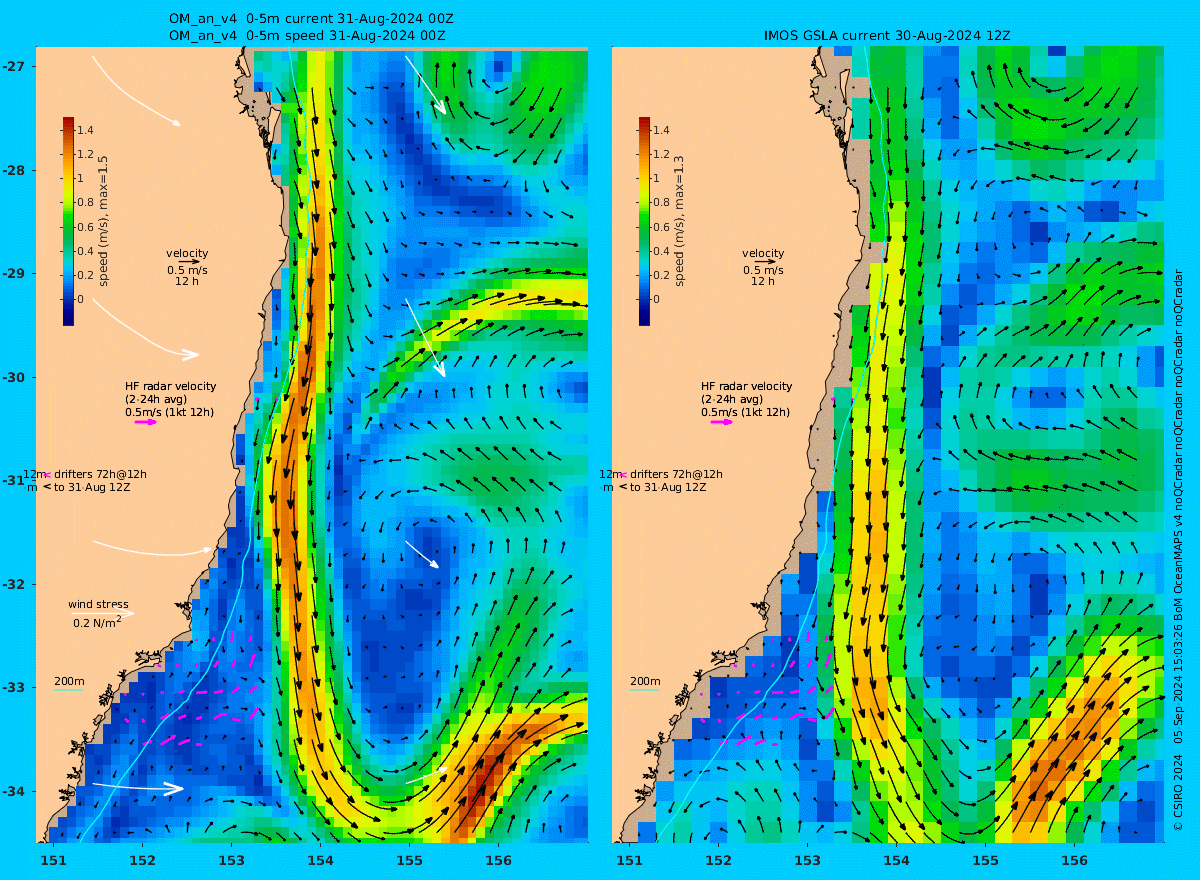
Task: Click the 'velocity 0.5 m/s 12 h' legend in IMOS GSLA map
Action: (763, 267)
